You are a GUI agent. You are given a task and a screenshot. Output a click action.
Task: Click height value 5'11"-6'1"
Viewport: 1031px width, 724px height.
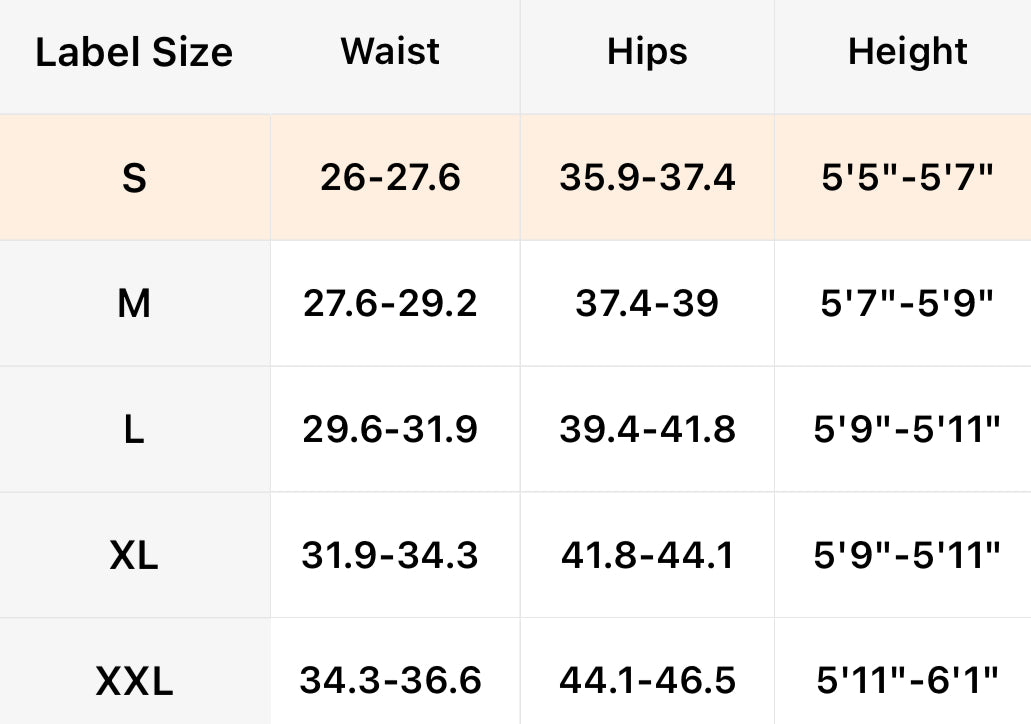pyautogui.click(x=907, y=681)
